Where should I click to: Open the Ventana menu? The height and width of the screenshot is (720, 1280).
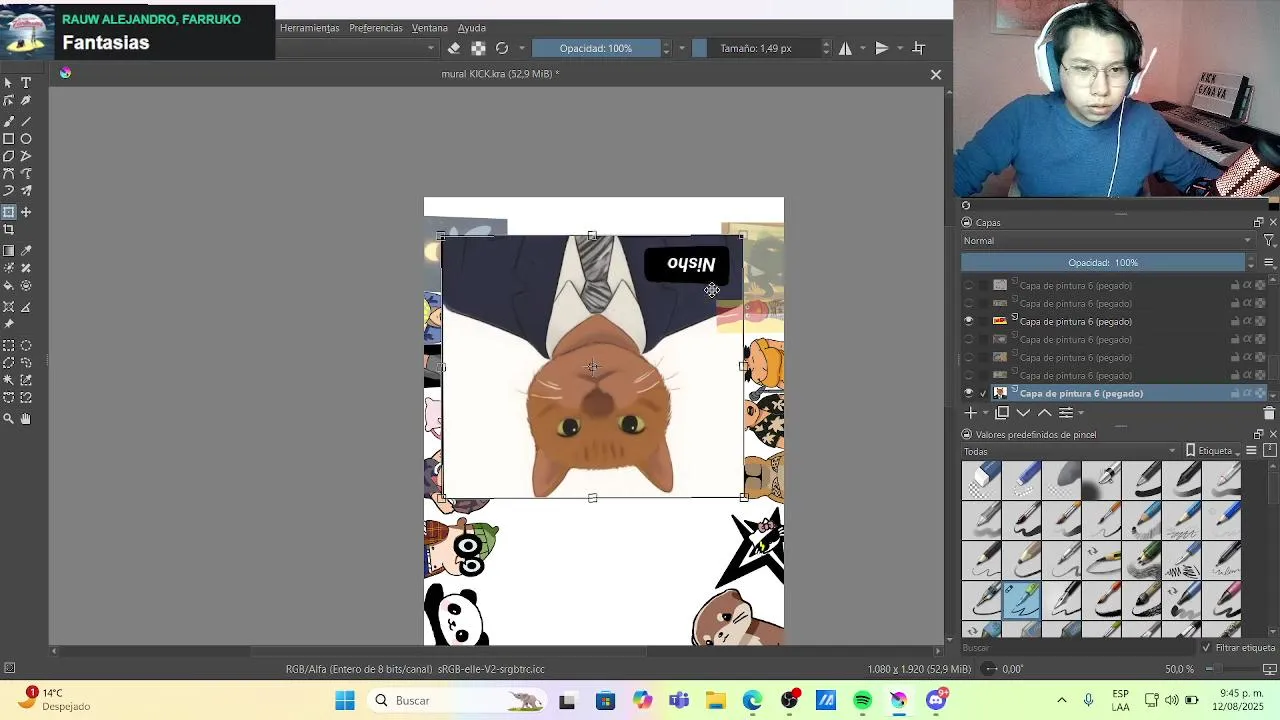click(x=430, y=28)
